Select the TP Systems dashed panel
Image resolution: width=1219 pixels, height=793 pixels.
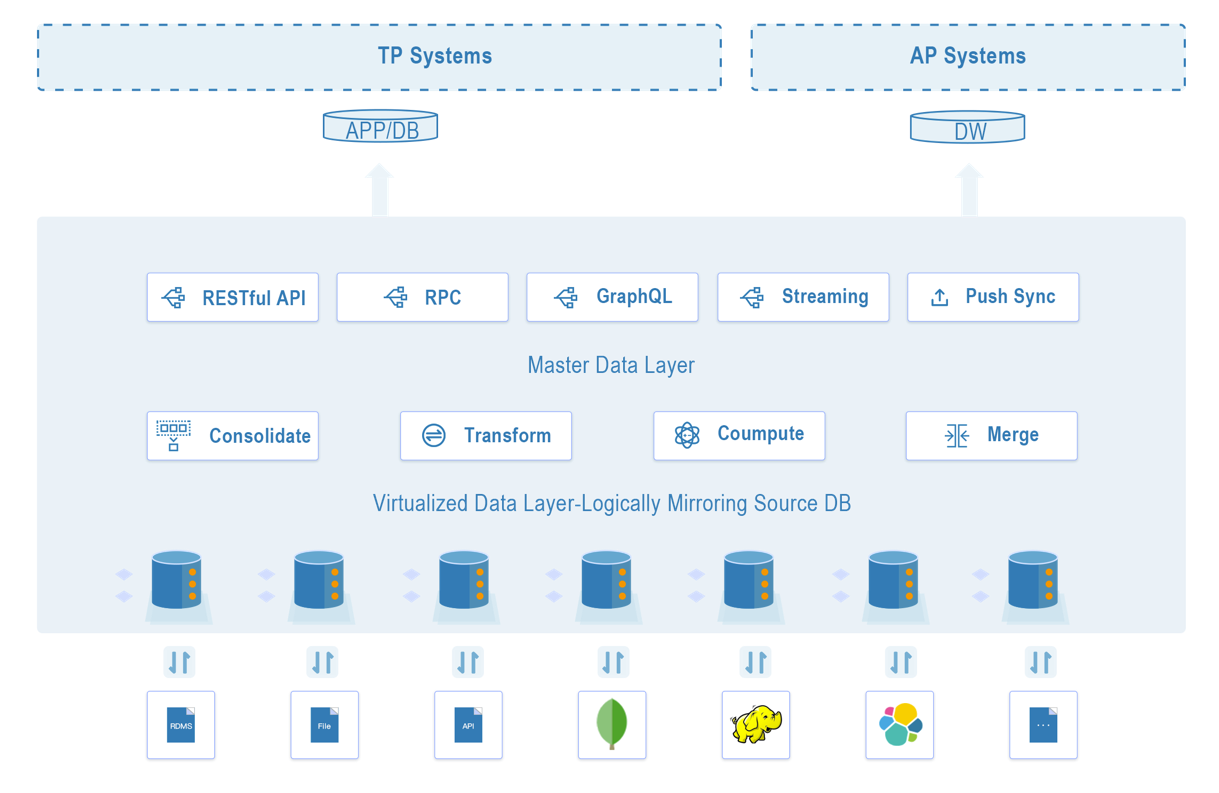point(380,57)
